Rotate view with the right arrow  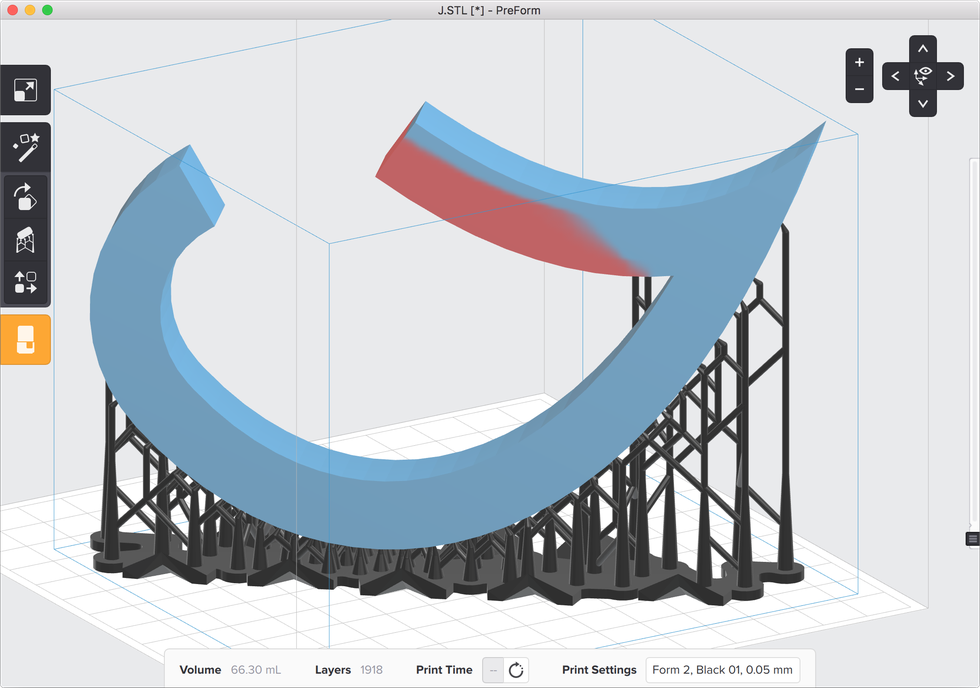[950, 76]
